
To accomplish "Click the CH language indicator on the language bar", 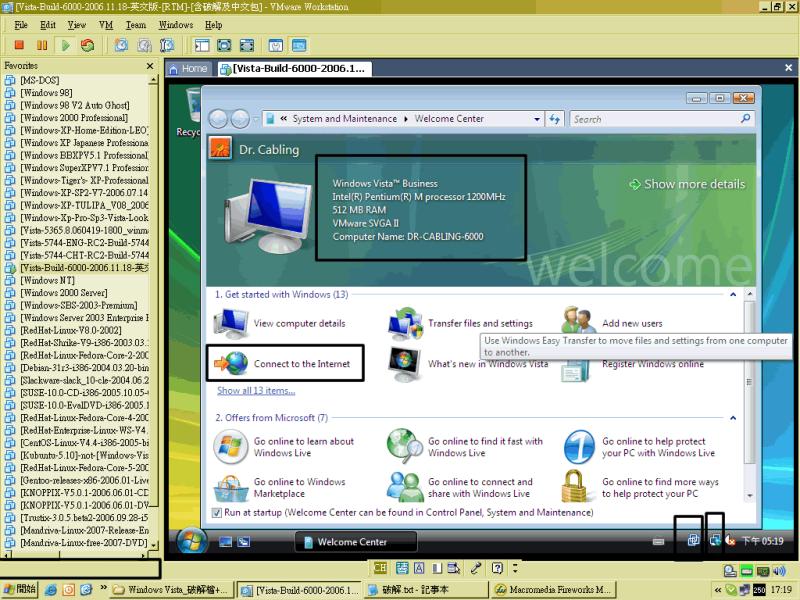I will [380, 568].
